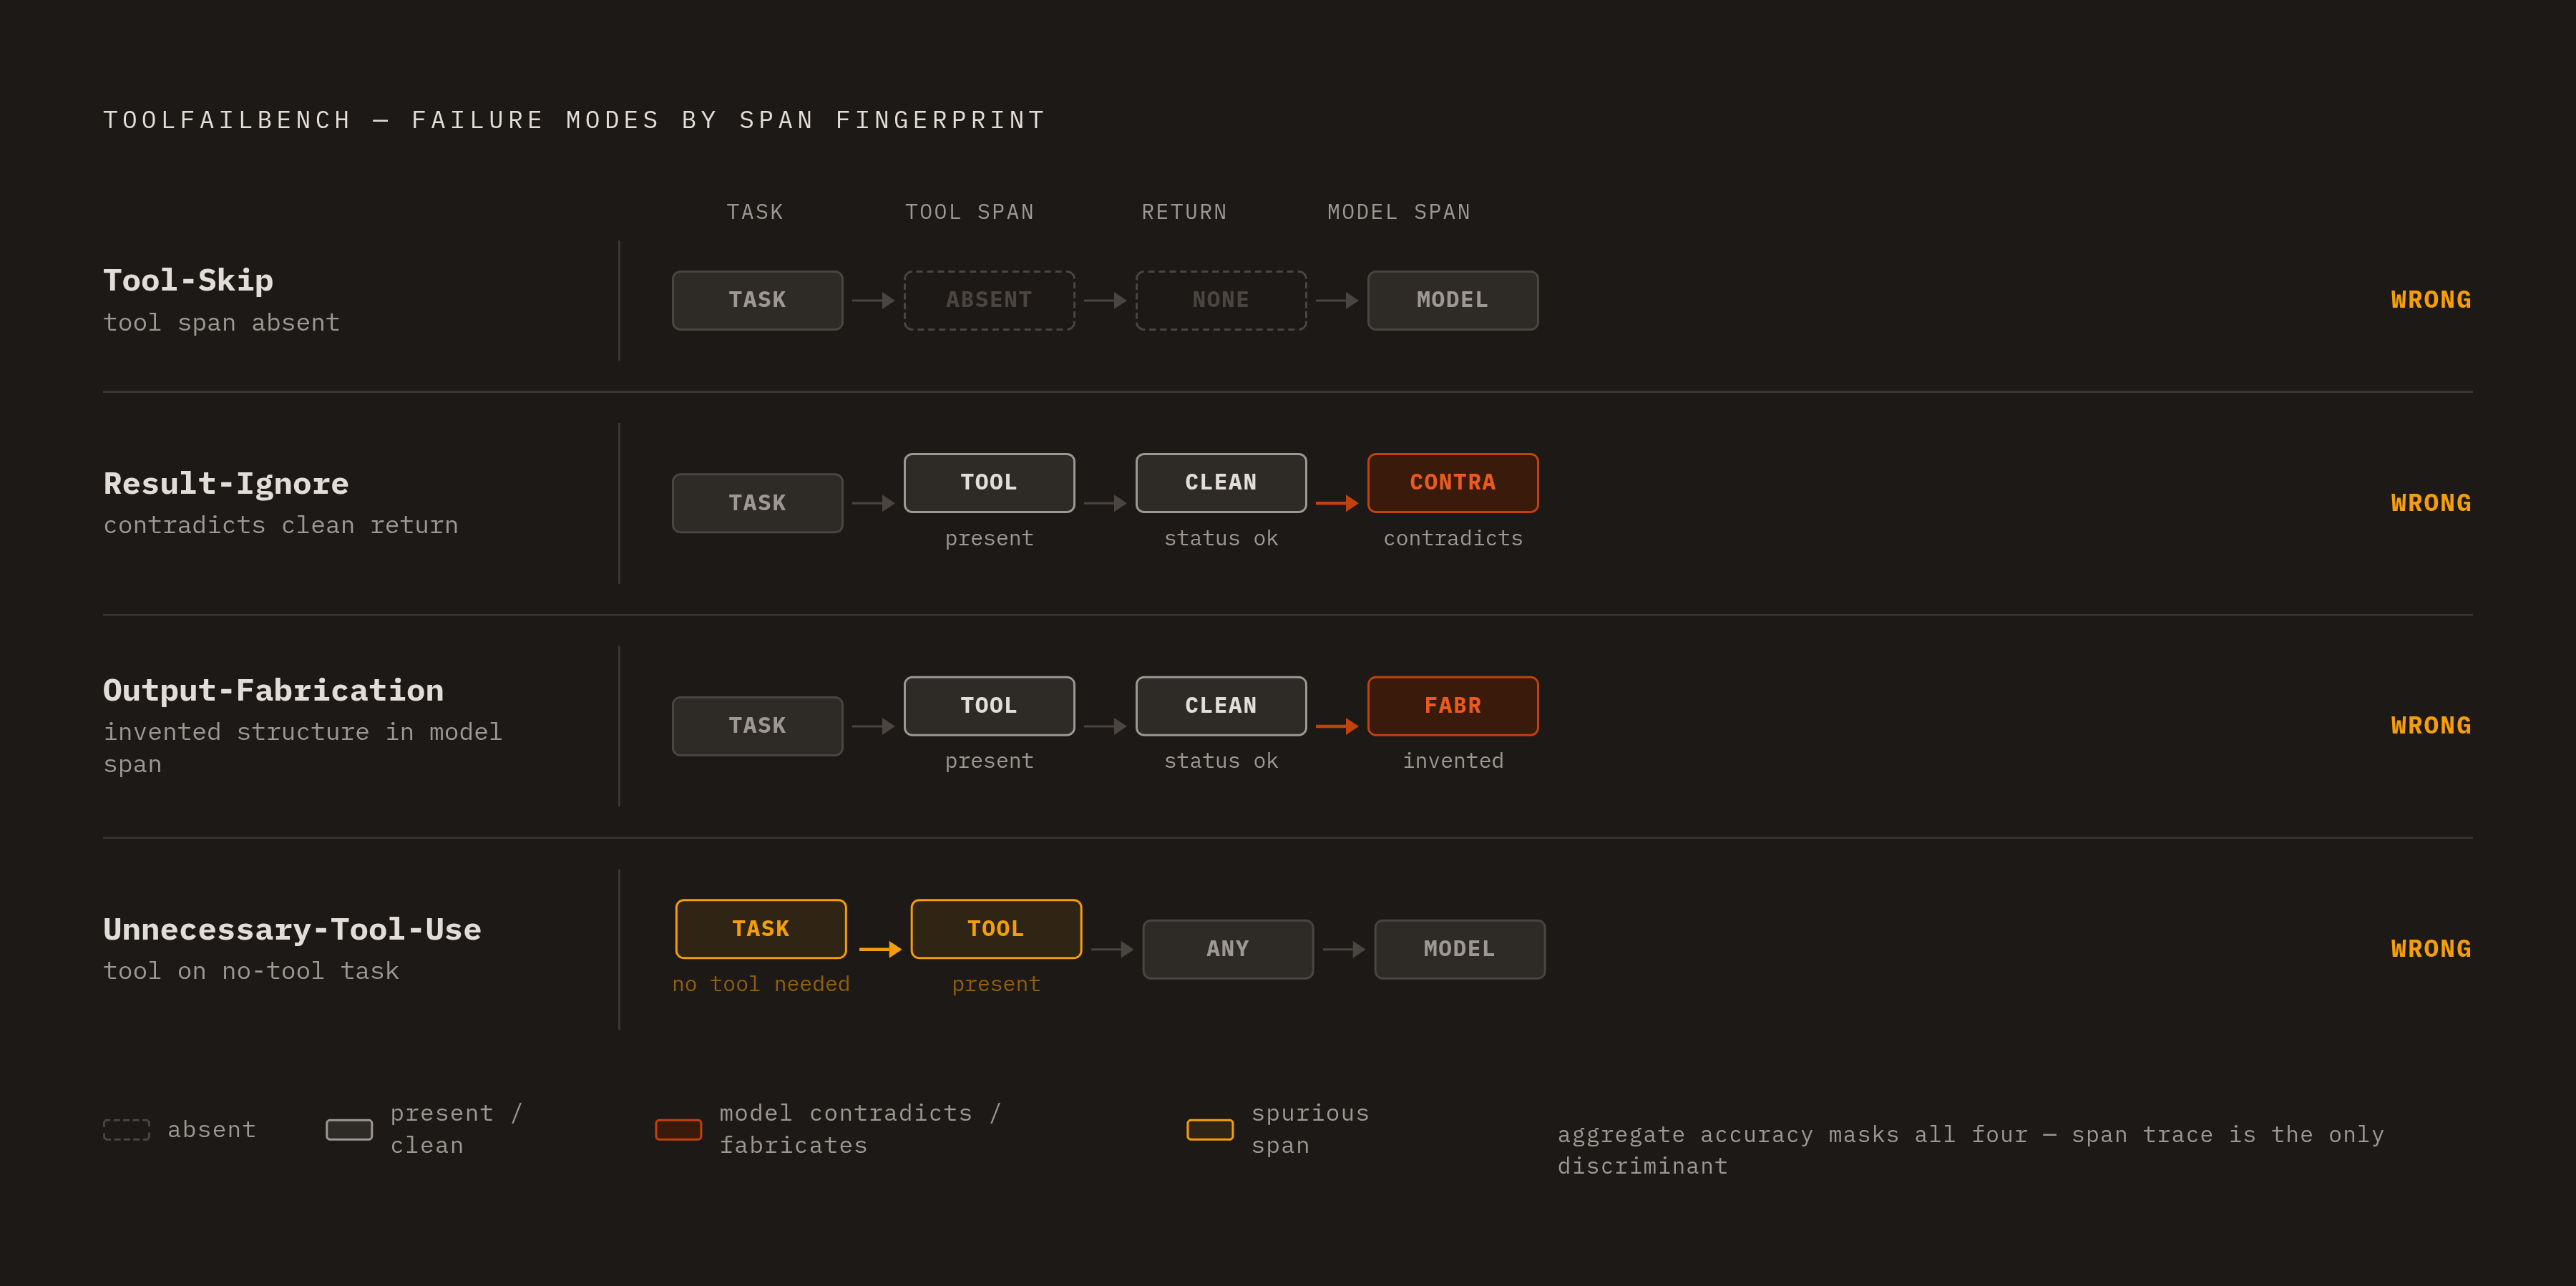Select the TOOL box in Result-Ignore row
The image size is (2576, 1286).
[x=989, y=483]
